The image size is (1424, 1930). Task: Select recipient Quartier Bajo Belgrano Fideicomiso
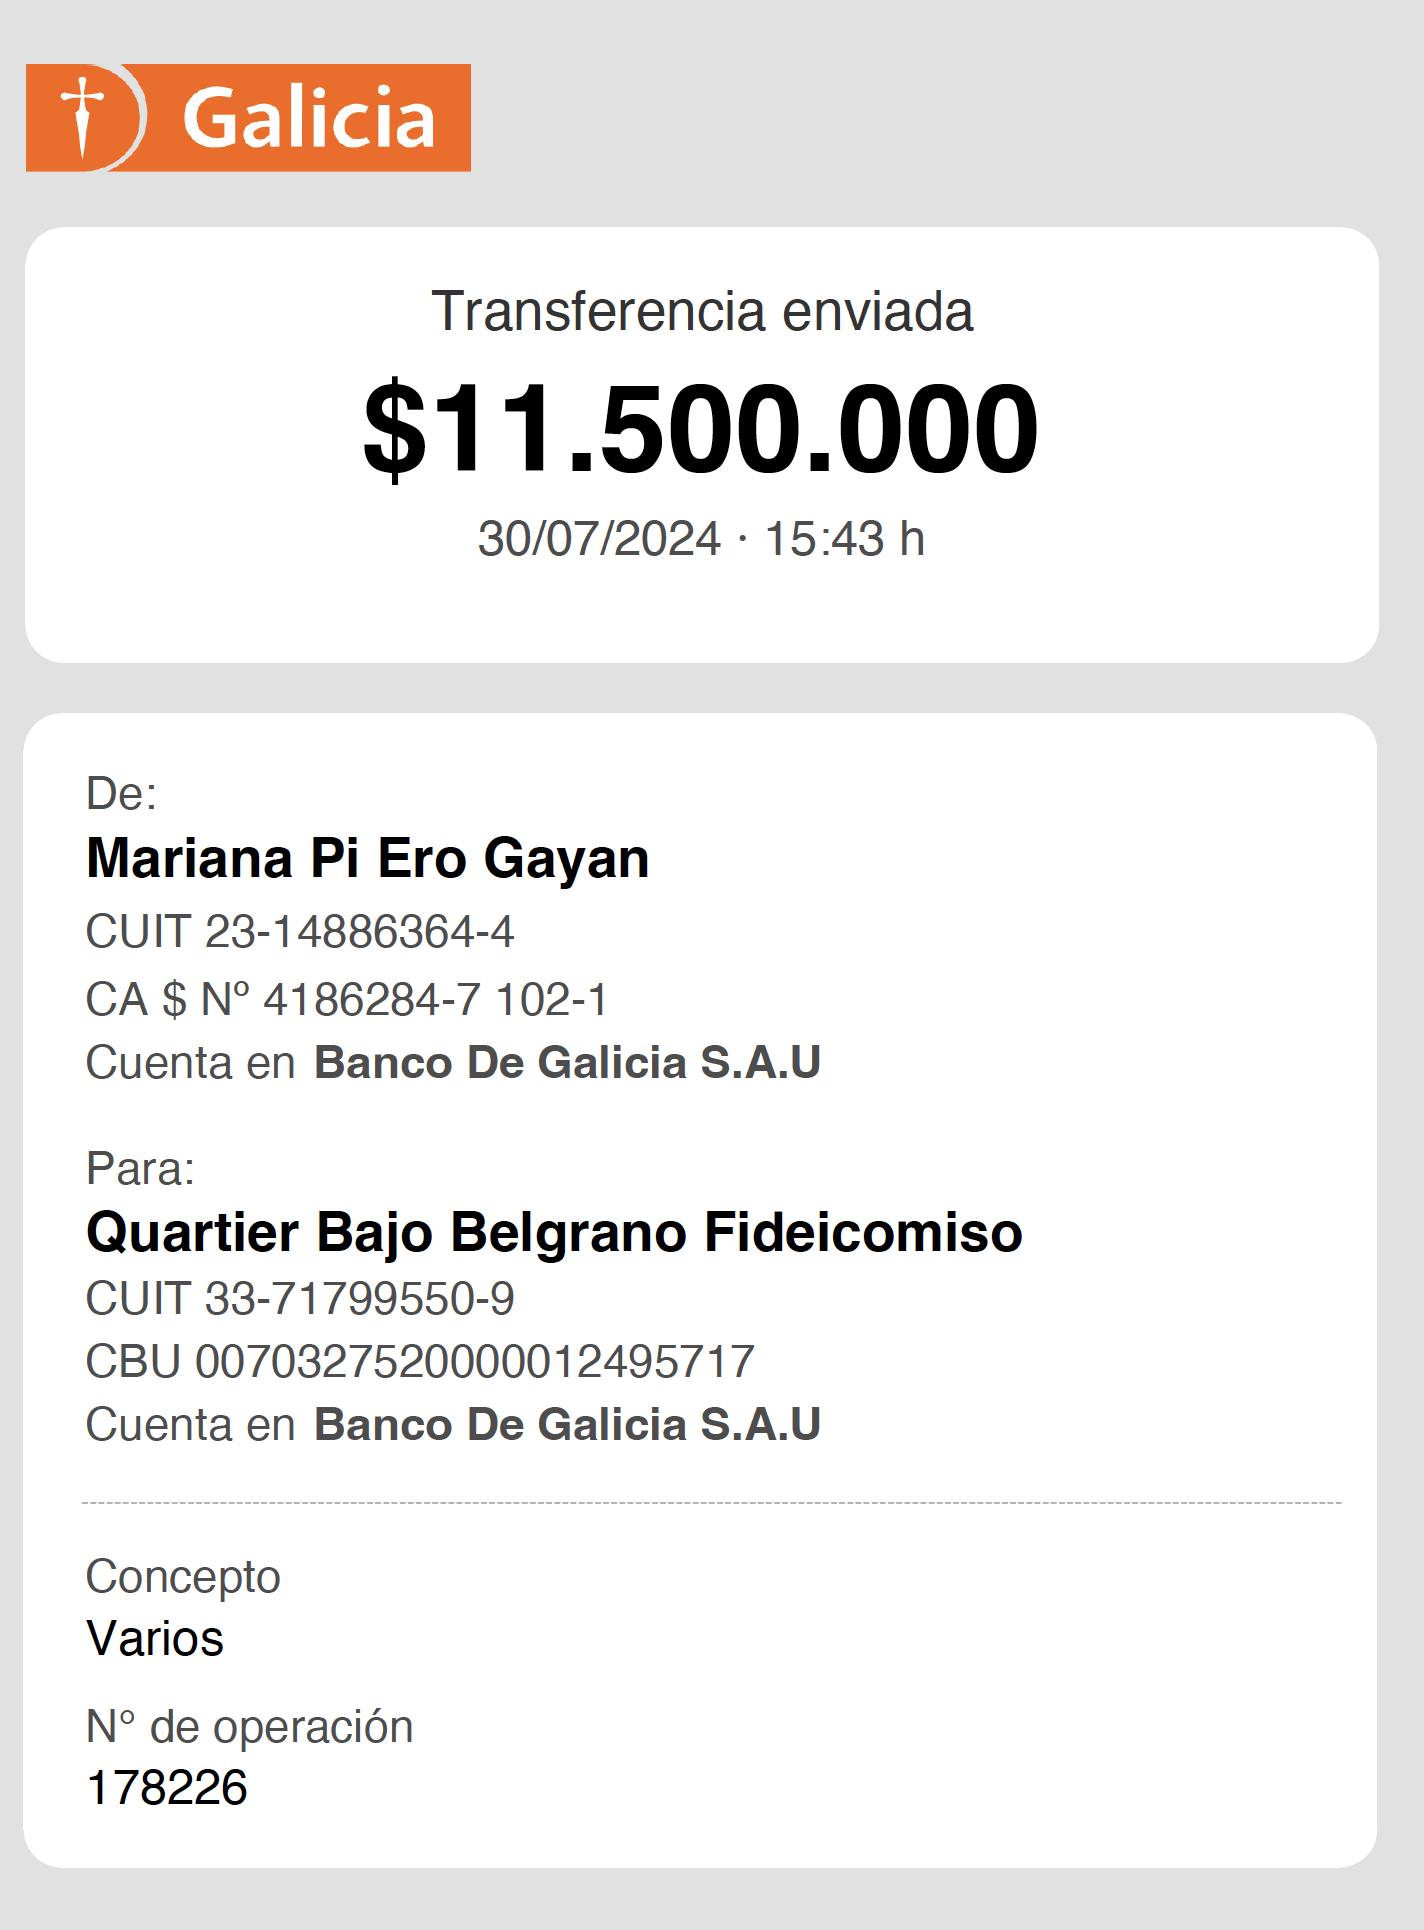point(555,1232)
